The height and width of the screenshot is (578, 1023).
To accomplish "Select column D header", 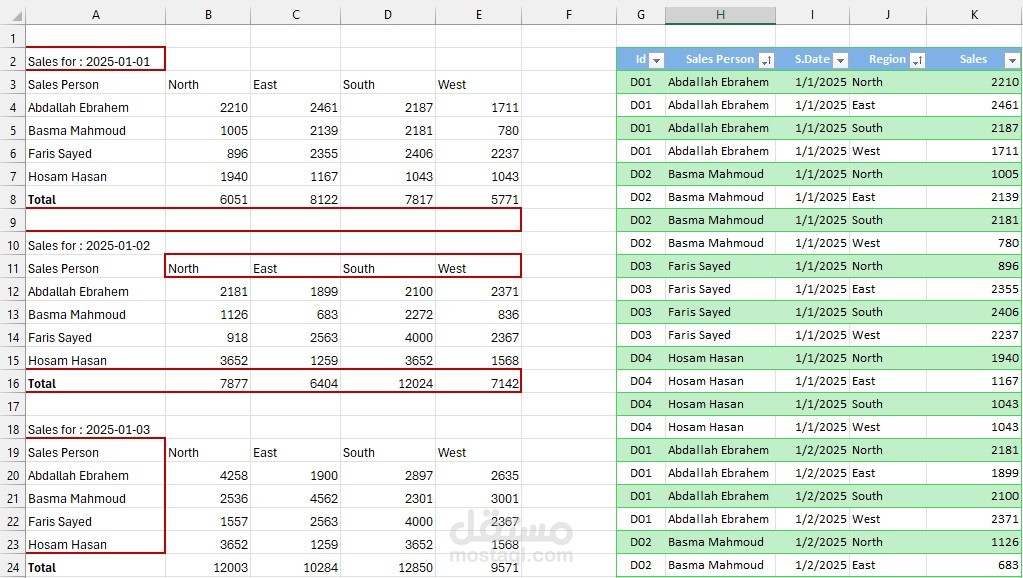I will pyautogui.click(x=388, y=14).
